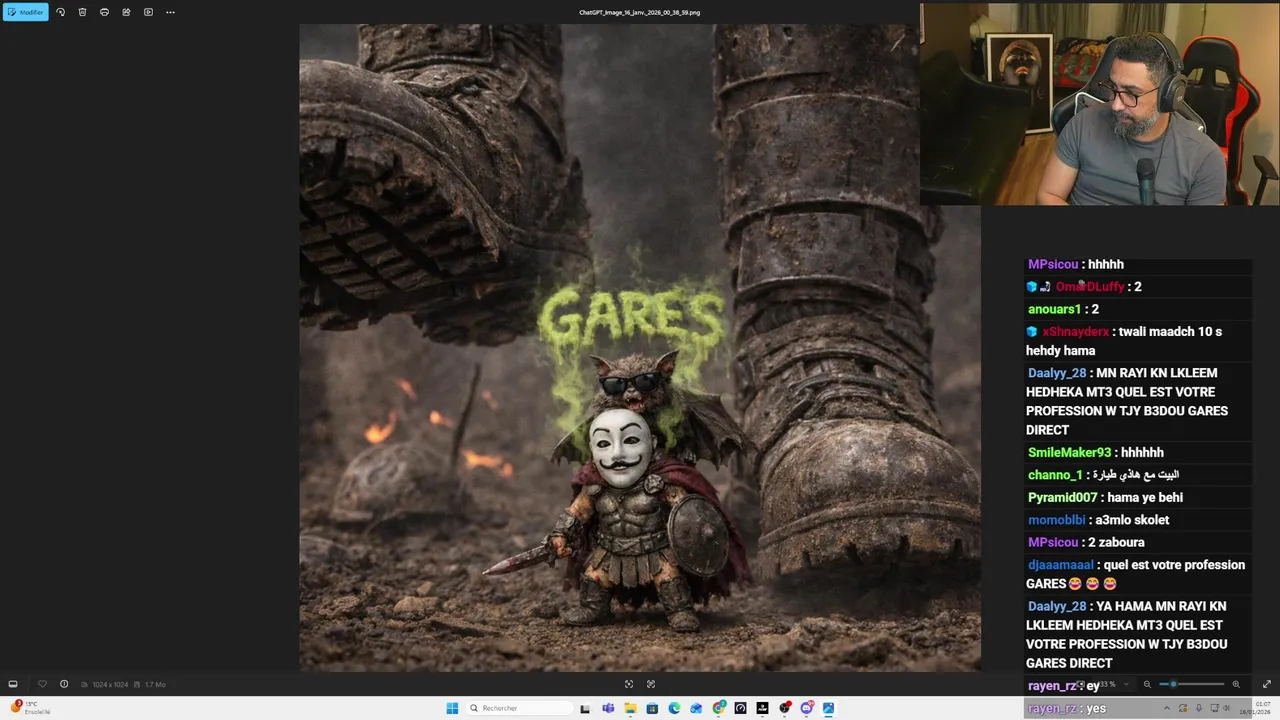
Task: Click username SmileMaker93 in chat
Action: click(x=1069, y=453)
